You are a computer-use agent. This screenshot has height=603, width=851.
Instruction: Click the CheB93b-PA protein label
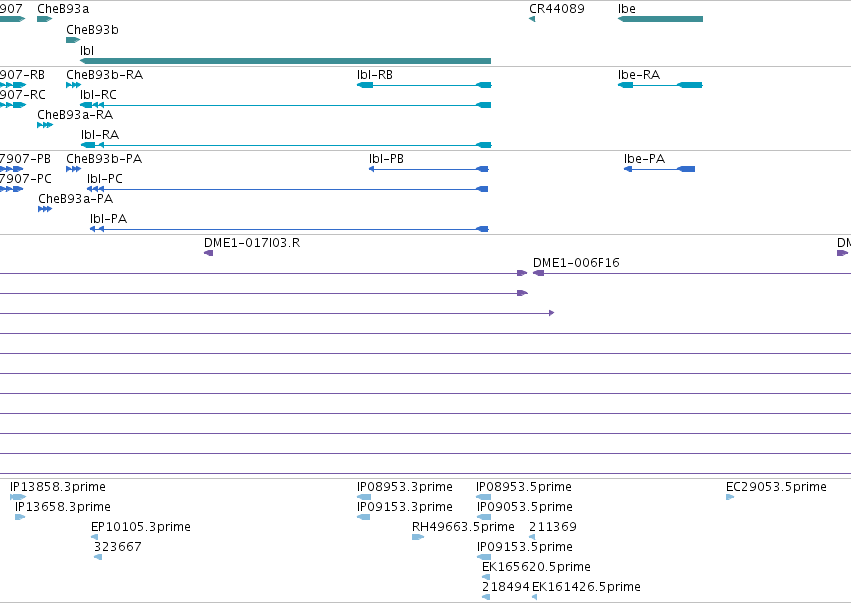pos(104,159)
